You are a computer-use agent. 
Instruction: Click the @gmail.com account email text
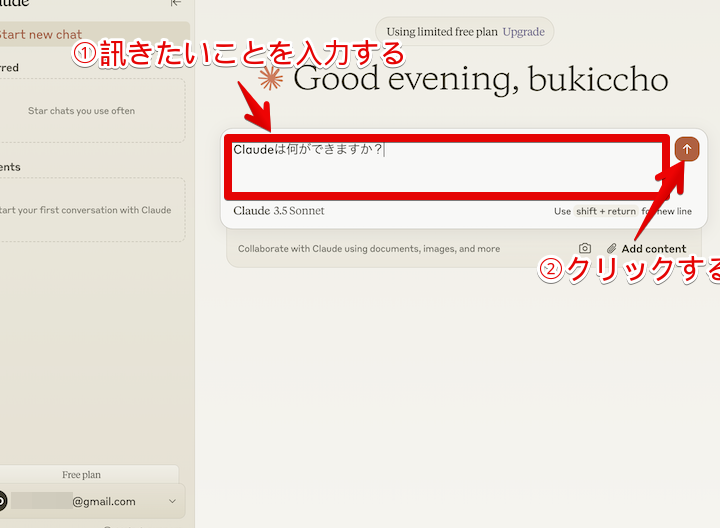[x=104, y=501]
